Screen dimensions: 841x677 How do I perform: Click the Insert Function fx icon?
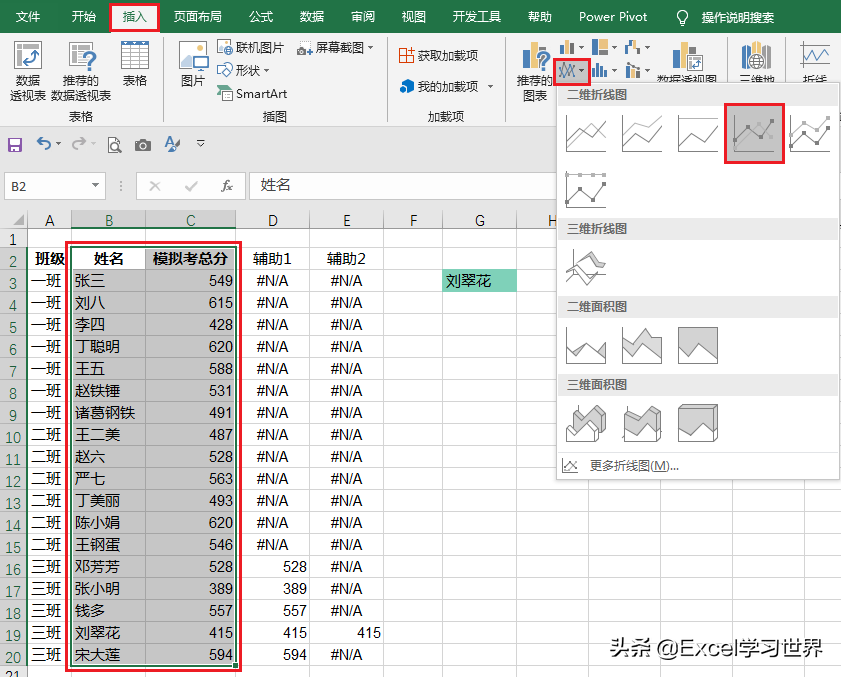[x=226, y=186]
